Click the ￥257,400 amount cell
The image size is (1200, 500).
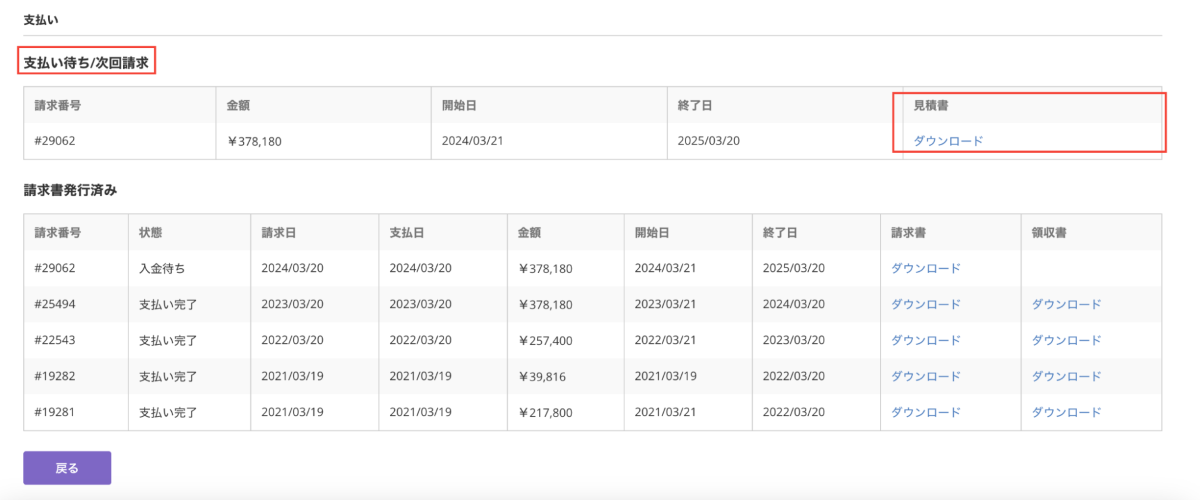pos(545,340)
